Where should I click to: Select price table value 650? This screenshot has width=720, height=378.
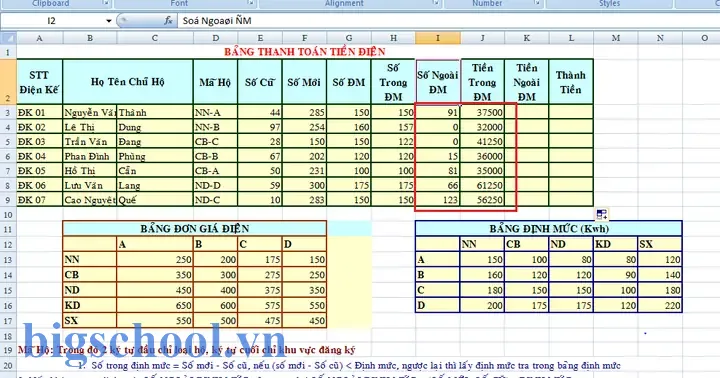pos(155,305)
